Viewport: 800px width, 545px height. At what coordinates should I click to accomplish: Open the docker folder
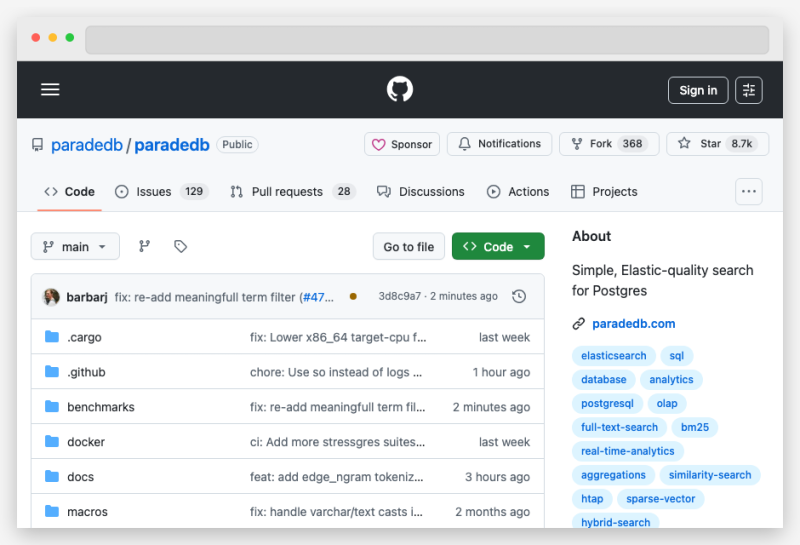[86, 442]
